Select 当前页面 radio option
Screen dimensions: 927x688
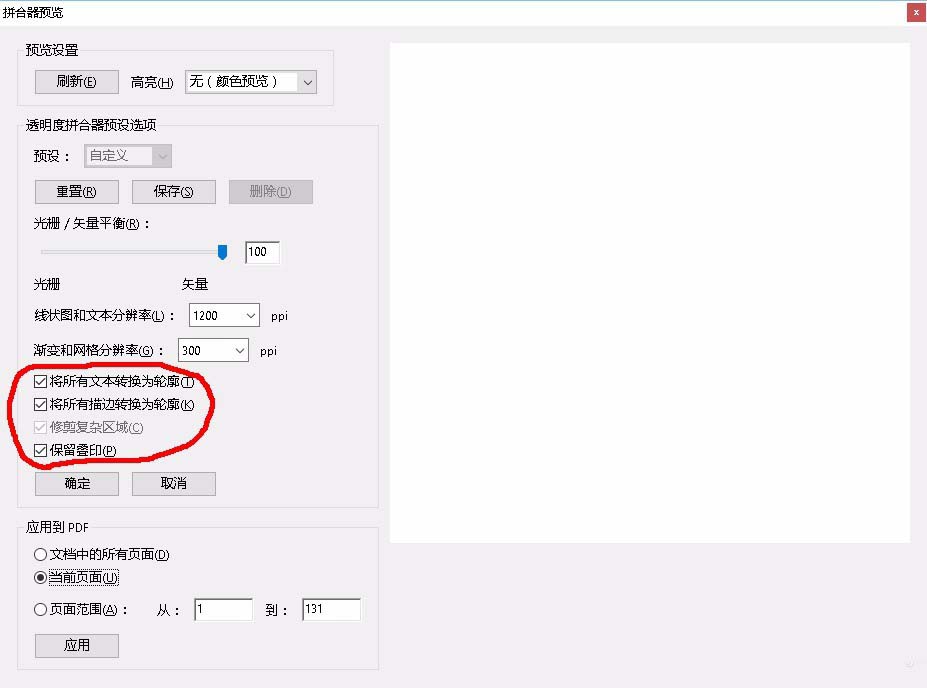pyautogui.click(x=41, y=578)
